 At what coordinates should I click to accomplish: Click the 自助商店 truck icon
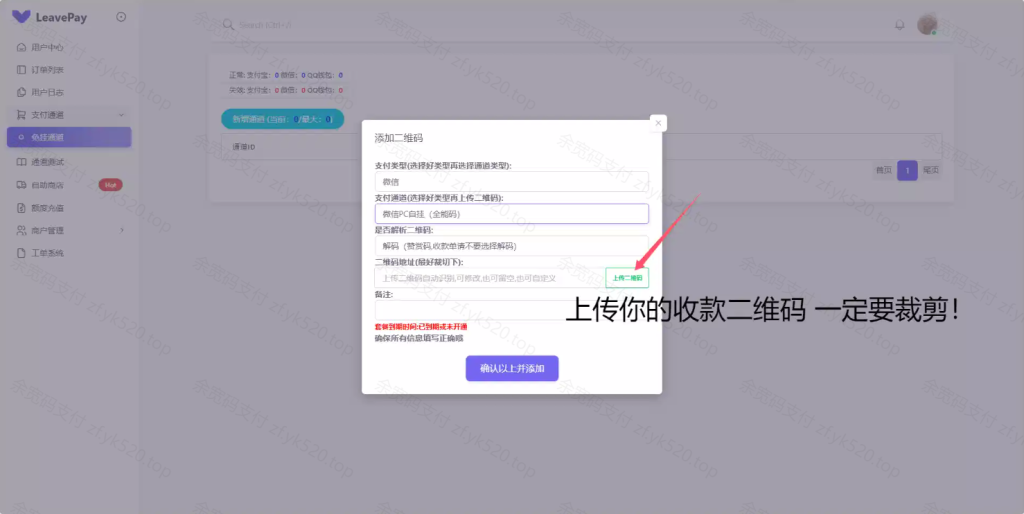22,185
